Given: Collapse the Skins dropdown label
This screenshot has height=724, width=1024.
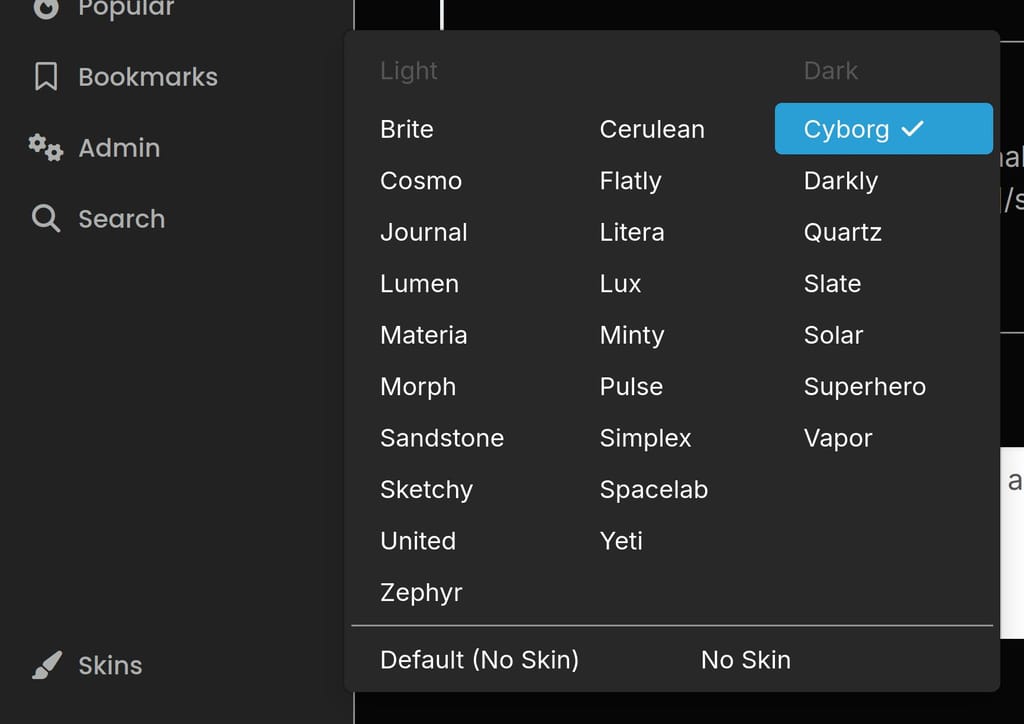Looking at the screenshot, I should pyautogui.click(x=110, y=665).
